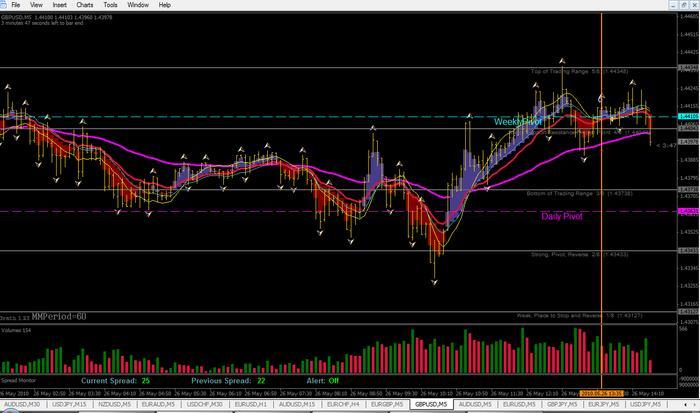Click the 'Volumes 154' indicator label

(x=16, y=330)
